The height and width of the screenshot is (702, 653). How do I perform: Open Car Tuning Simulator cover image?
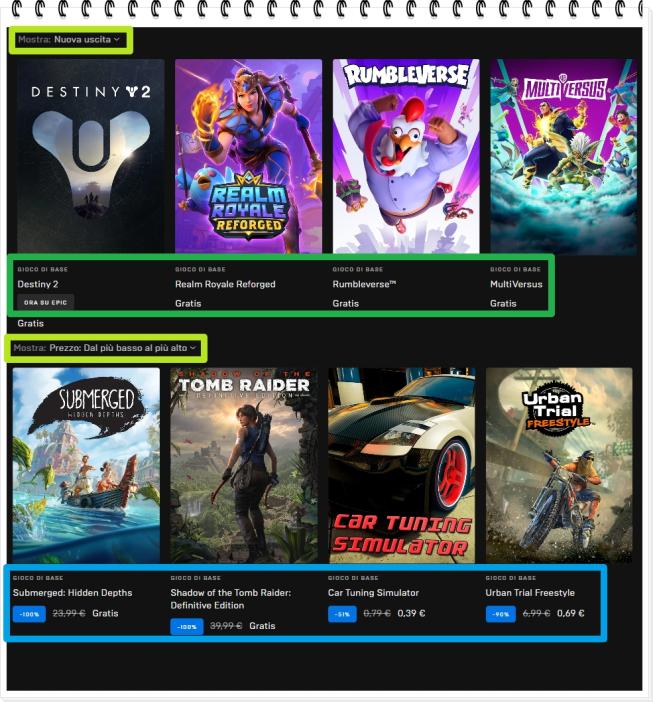pyautogui.click(x=401, y=465)
